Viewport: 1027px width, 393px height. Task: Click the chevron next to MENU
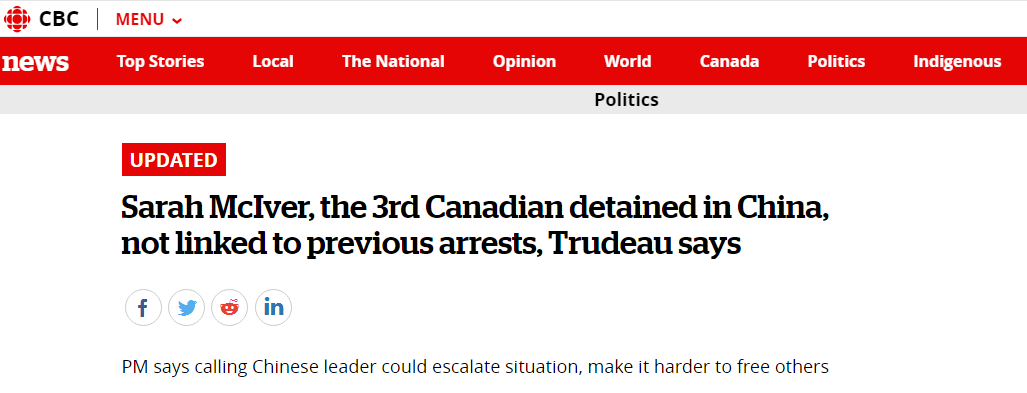click(x=177, y=21)
